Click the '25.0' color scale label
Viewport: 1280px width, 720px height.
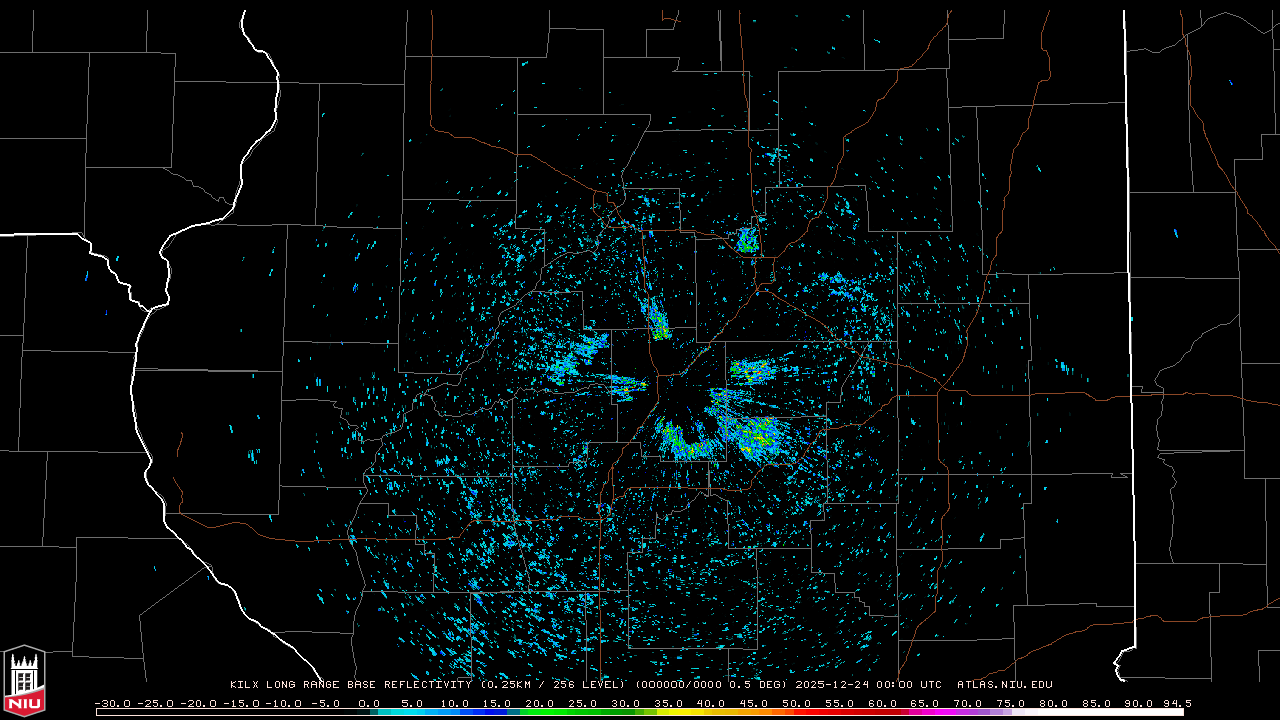pos(583,703)
